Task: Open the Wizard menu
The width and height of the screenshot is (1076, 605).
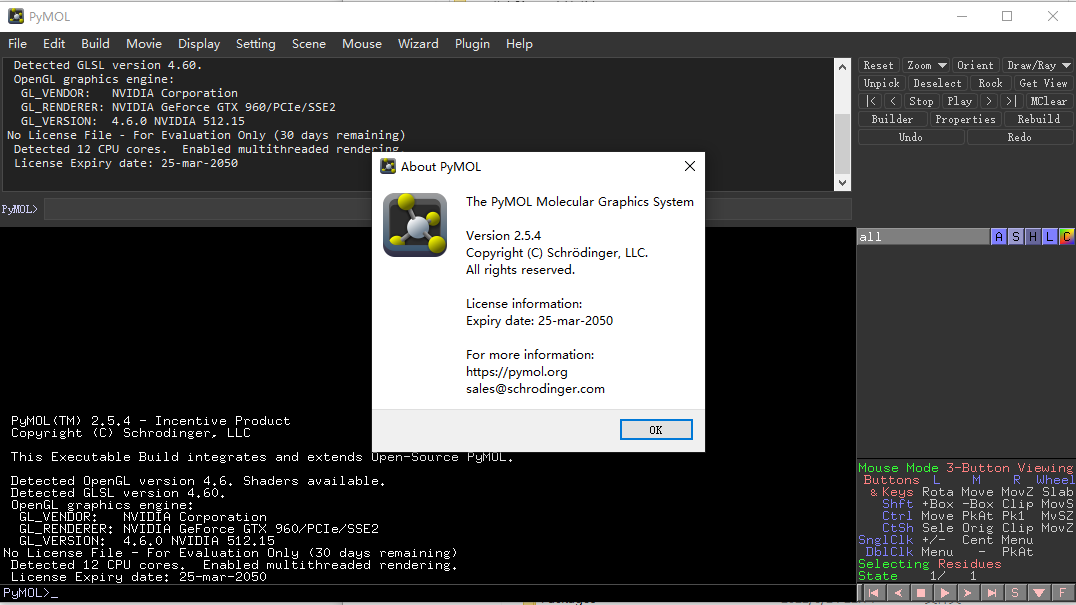Action: (418, 44)
